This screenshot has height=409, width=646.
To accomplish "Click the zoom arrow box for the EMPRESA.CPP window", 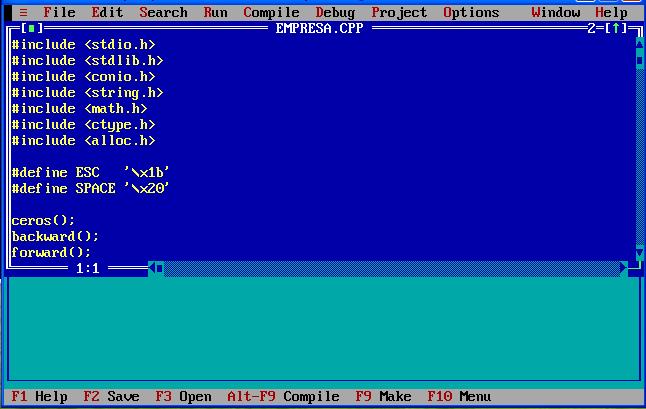I will [x=616, y=28].
